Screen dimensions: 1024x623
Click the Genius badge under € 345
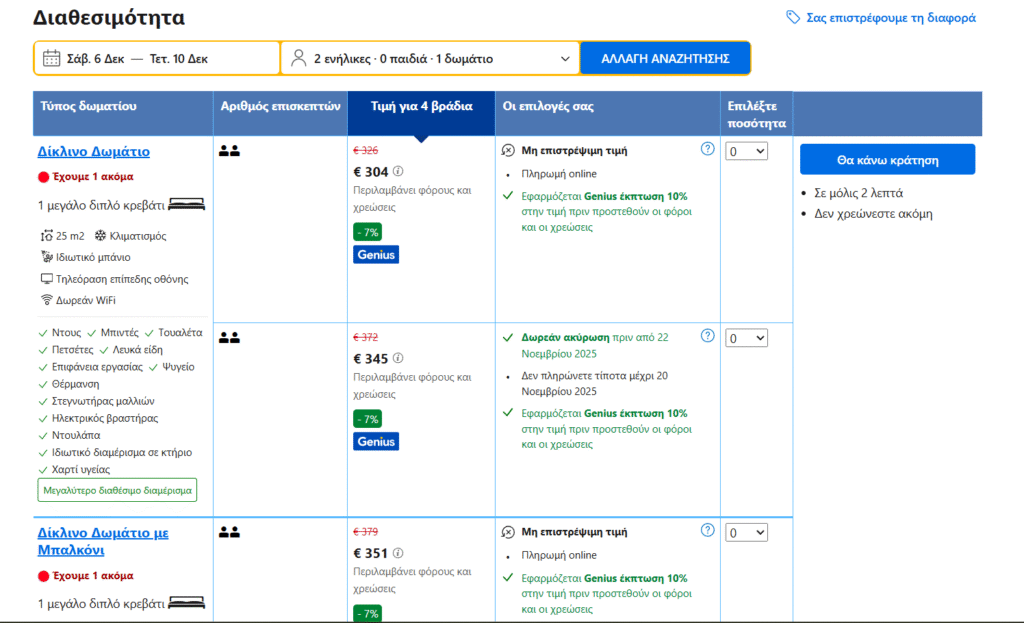click(x=376, y=441)
